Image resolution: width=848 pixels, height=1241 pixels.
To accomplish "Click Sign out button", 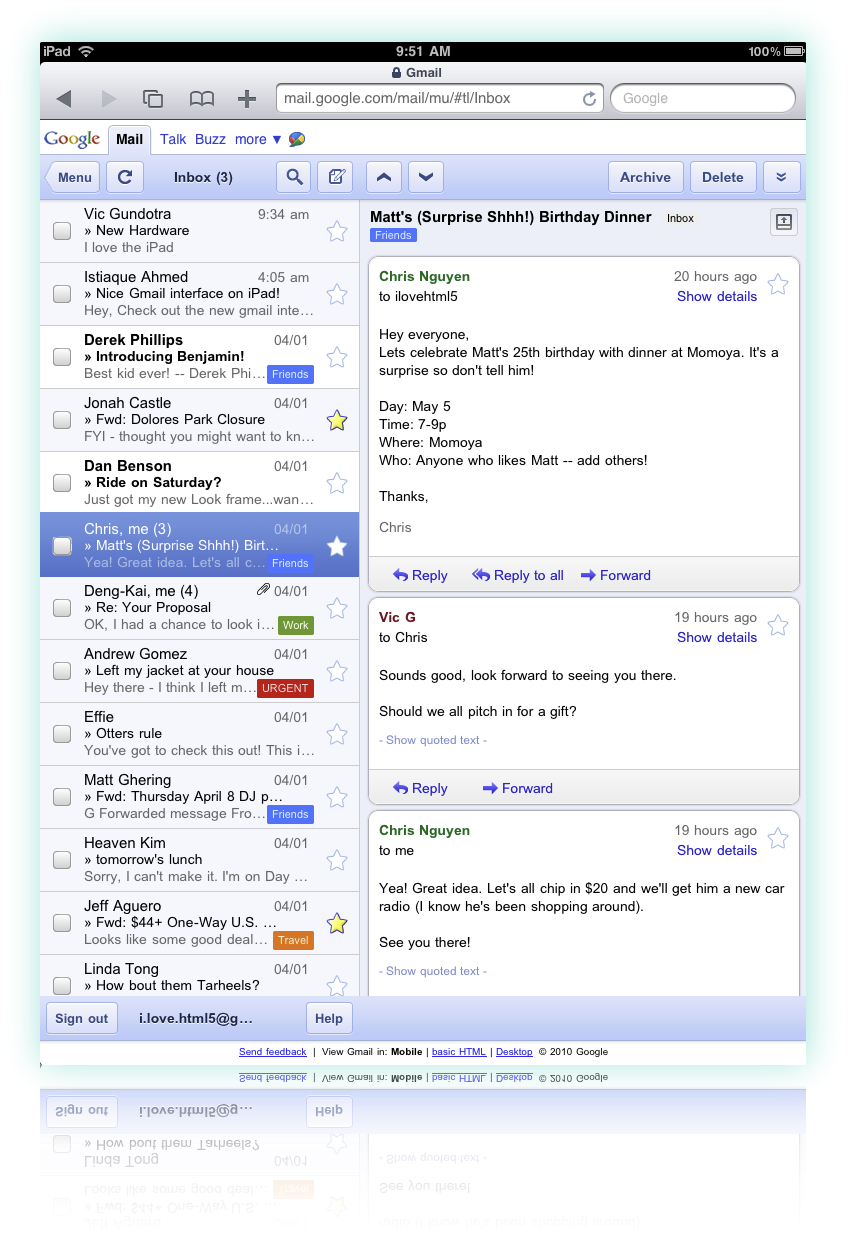I will 82,1018.
